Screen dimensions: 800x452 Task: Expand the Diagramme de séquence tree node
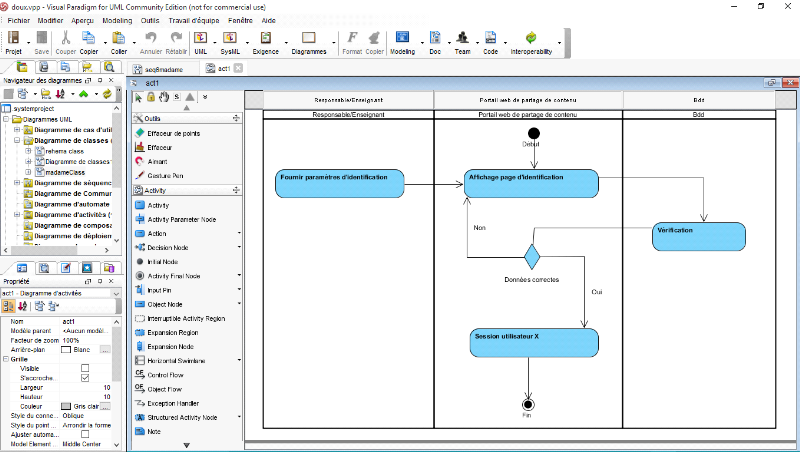pos(18,183)
